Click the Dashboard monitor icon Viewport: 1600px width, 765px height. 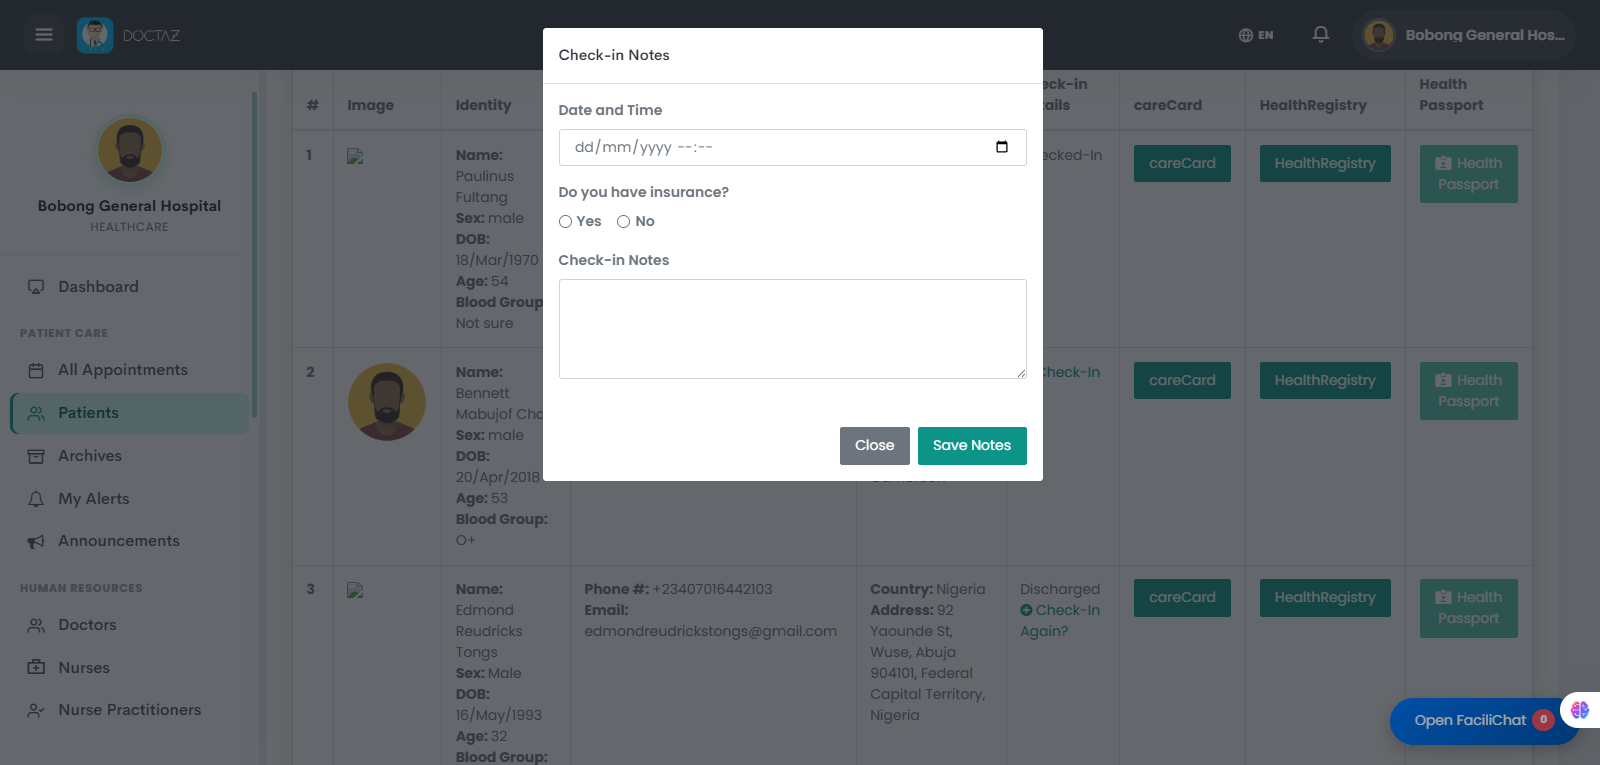(36, 287)
